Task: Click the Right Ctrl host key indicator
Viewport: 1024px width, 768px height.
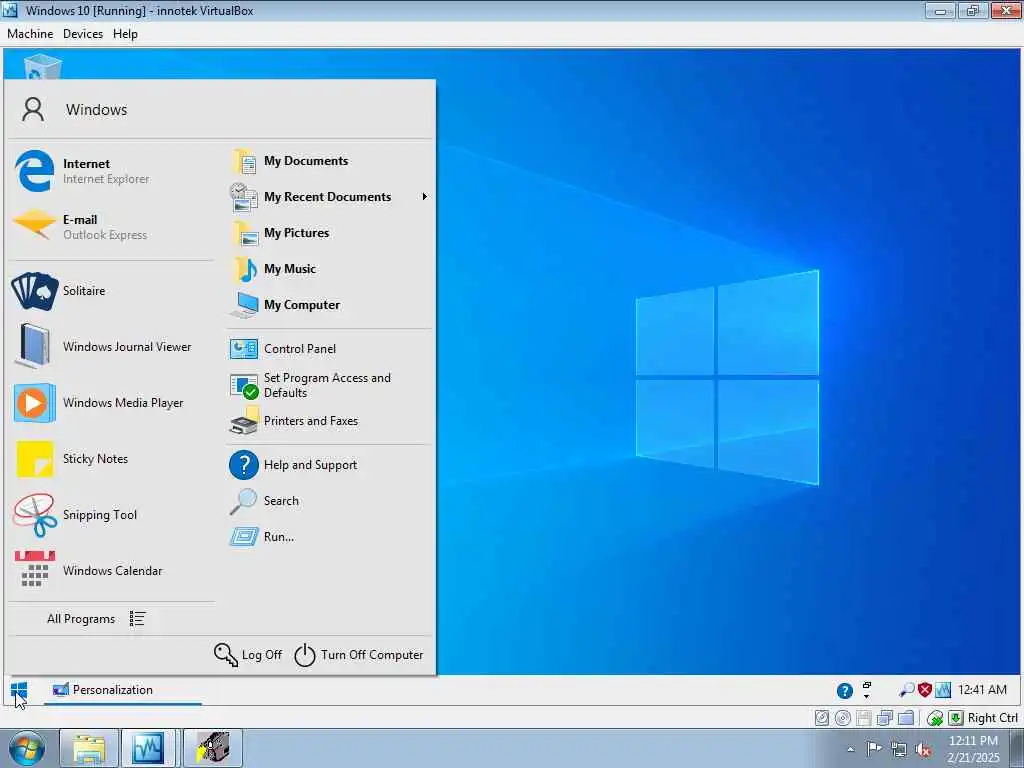Action: 993,718
